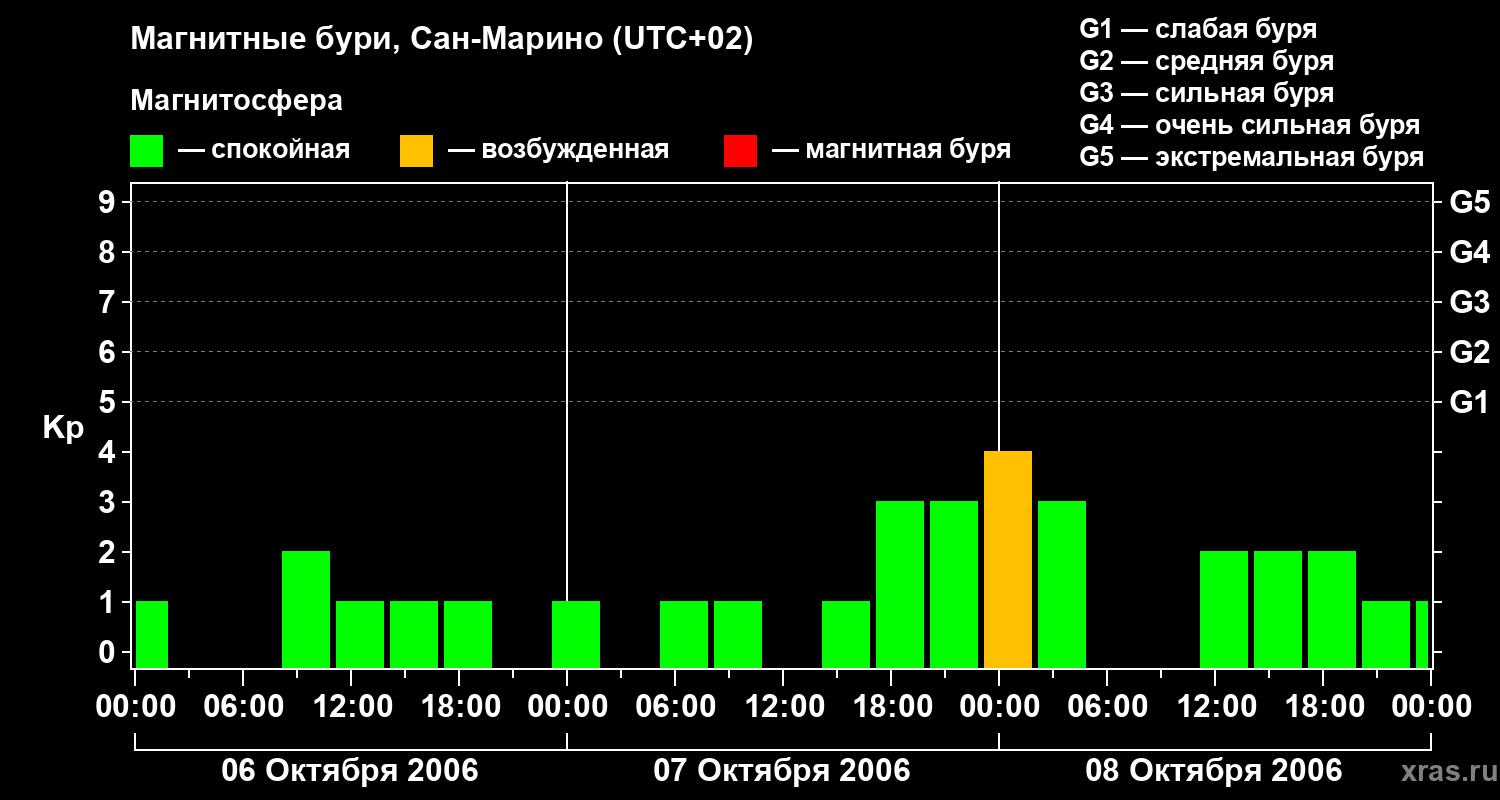Viewport: 1500px width, 800px height.
Task: Click the final 00:00 label ending 08 Октября
Action: (1431, 706)
